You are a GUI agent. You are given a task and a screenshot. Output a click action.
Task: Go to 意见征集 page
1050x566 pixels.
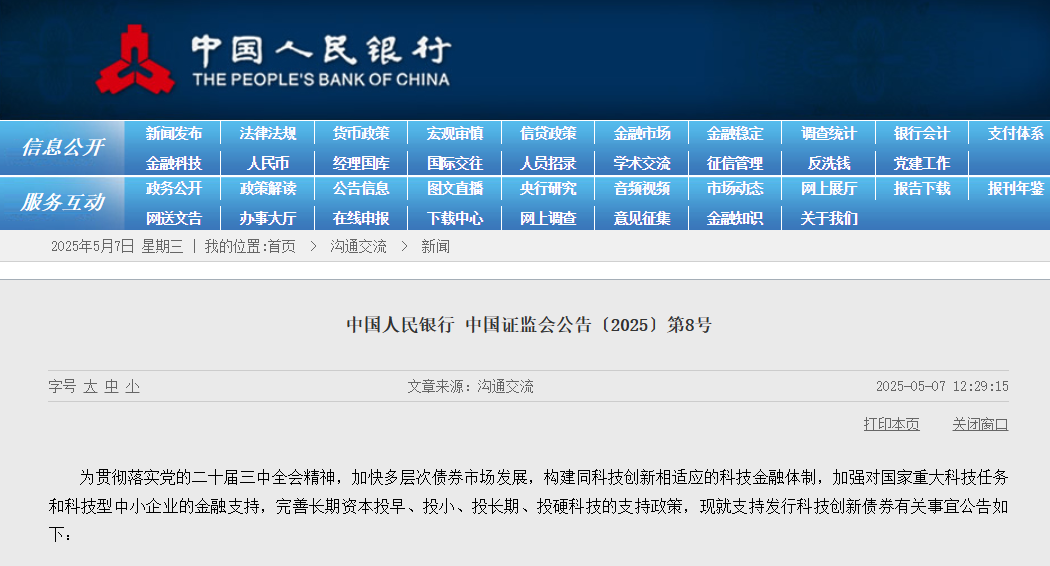[642, 218]
